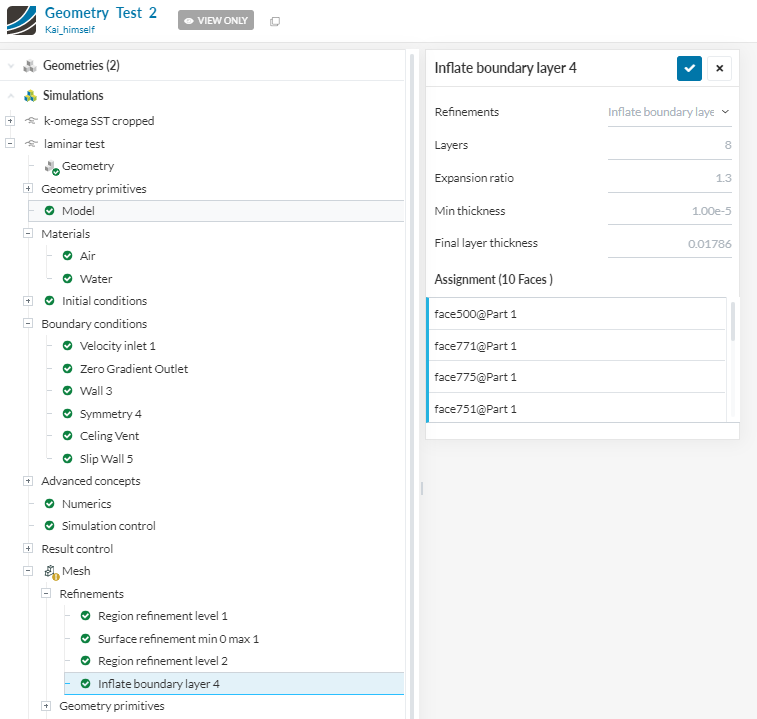Close the Inflate boundary layer 4 panel
The width and height of the screenshot is (757, 719).
tap(719, 68)
